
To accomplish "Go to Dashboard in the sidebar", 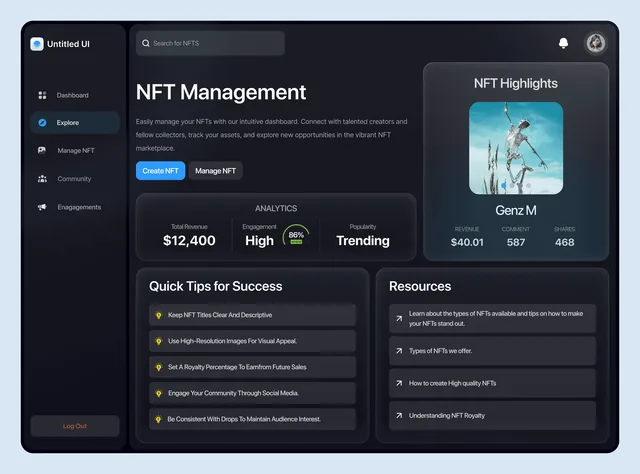I will (x=75, y=95).
